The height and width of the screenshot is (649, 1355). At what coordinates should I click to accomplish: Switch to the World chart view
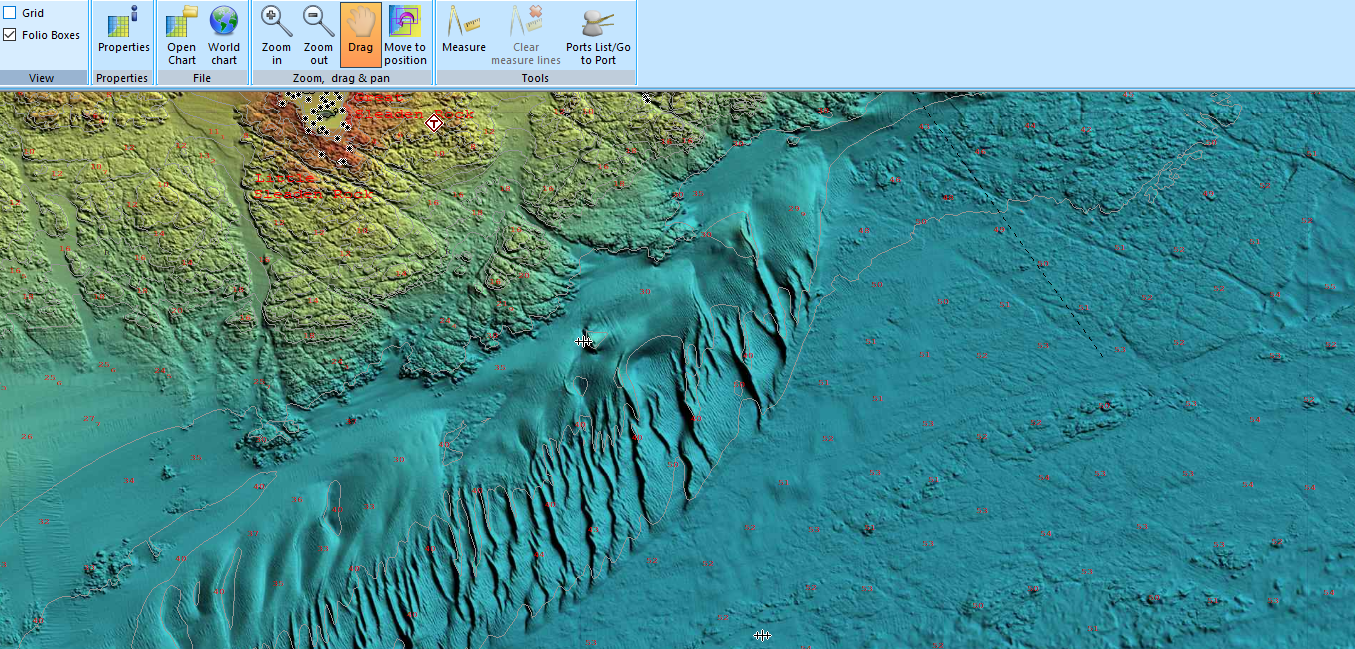(224, 33)
